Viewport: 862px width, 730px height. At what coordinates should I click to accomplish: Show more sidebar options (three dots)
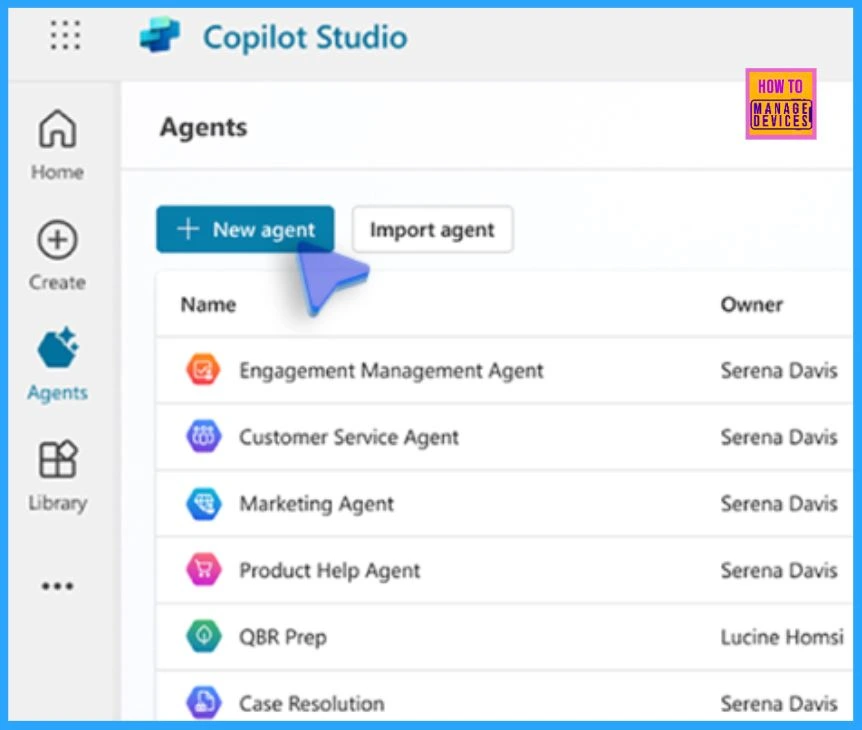point(57,586)
